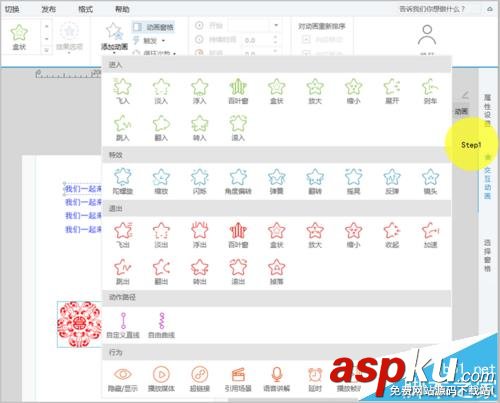500x403 pixels.
Task: Apply the 浮入 float-in entrance effect
Action: coord(200,91)
